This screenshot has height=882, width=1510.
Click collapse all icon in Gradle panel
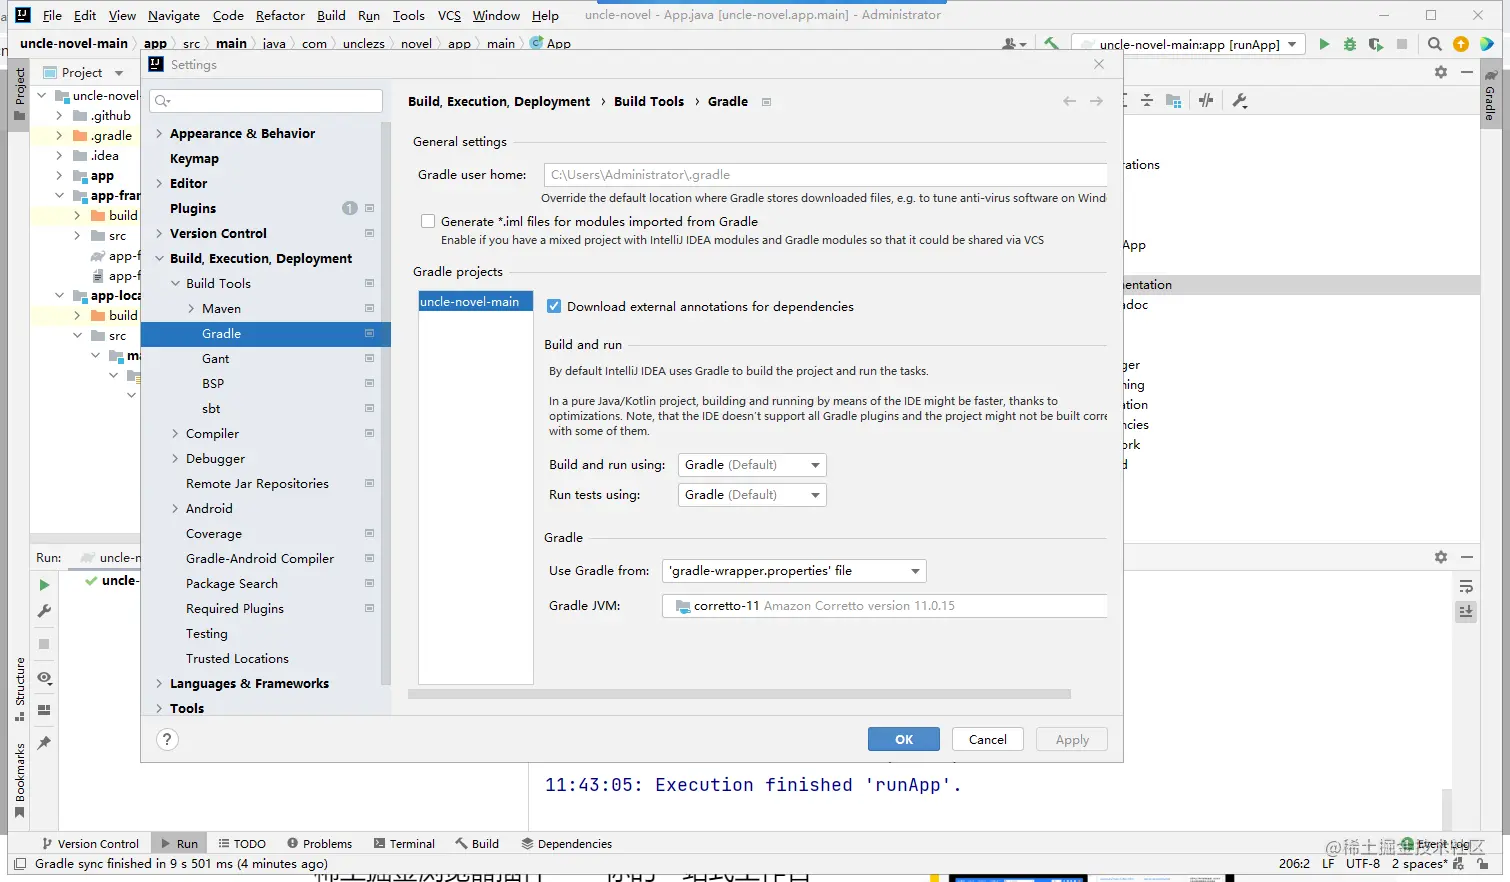[x=1147, y=100]
